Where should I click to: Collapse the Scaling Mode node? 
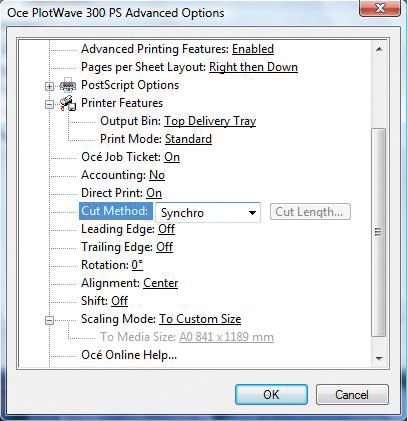(49, 320)
